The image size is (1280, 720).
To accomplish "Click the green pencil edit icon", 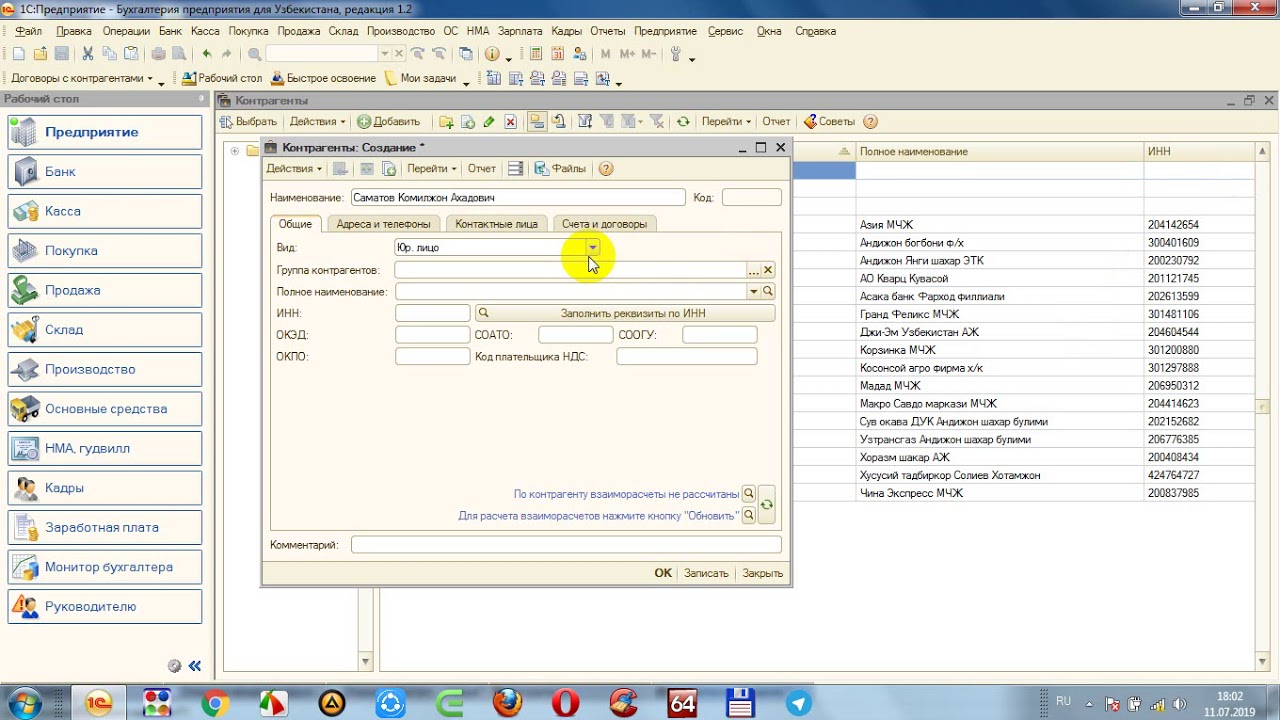I will (488, 122).
